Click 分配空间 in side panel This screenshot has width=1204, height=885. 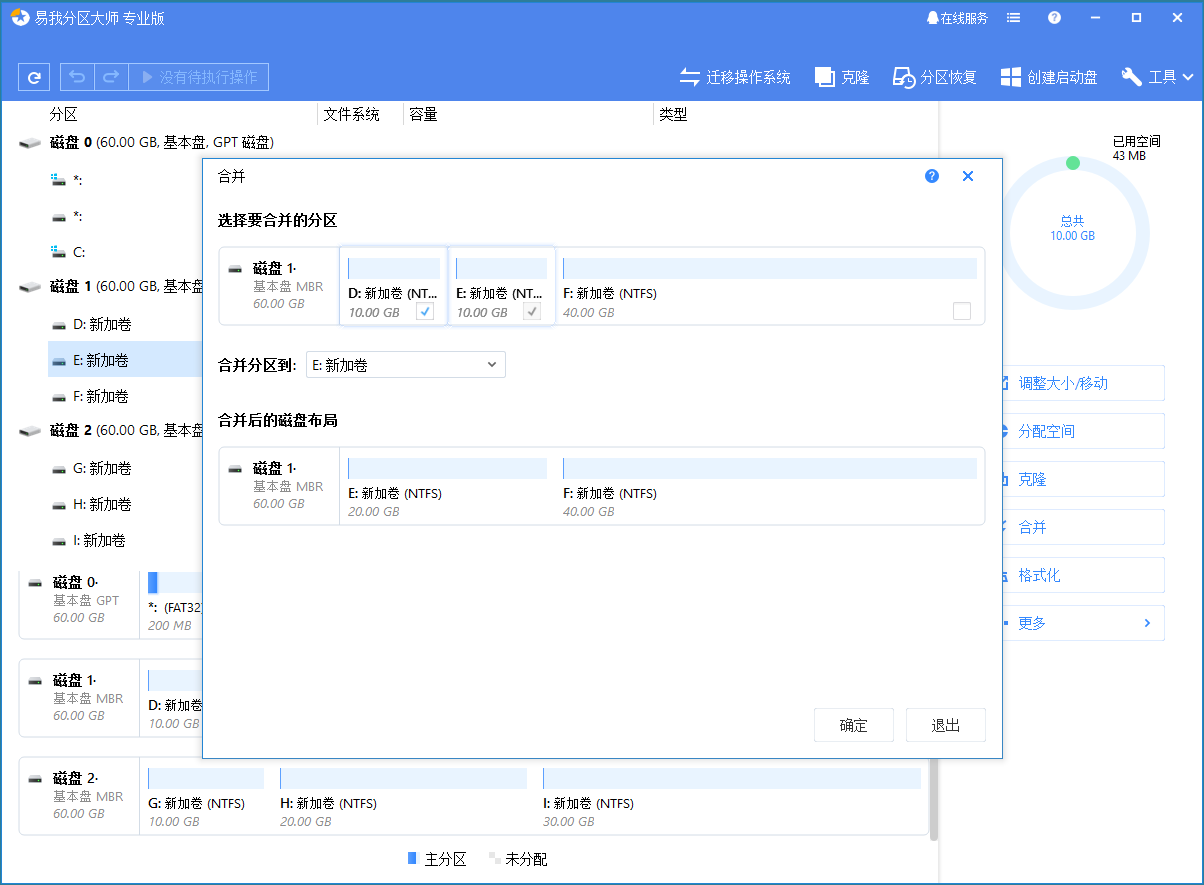1083,431
